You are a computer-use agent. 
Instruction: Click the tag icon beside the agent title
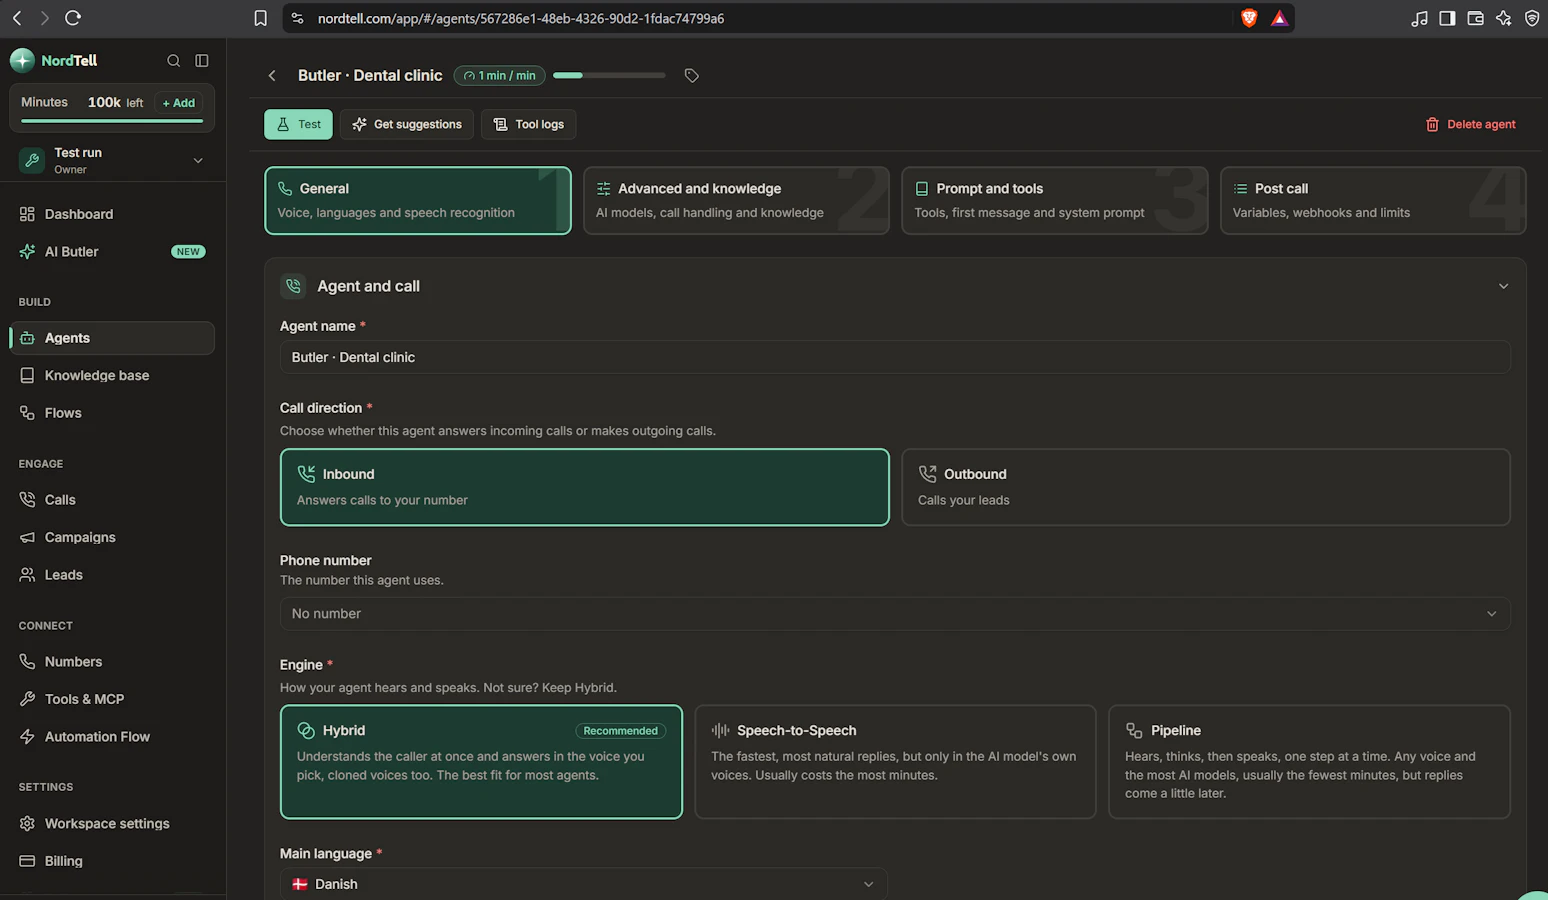point(691,76)
